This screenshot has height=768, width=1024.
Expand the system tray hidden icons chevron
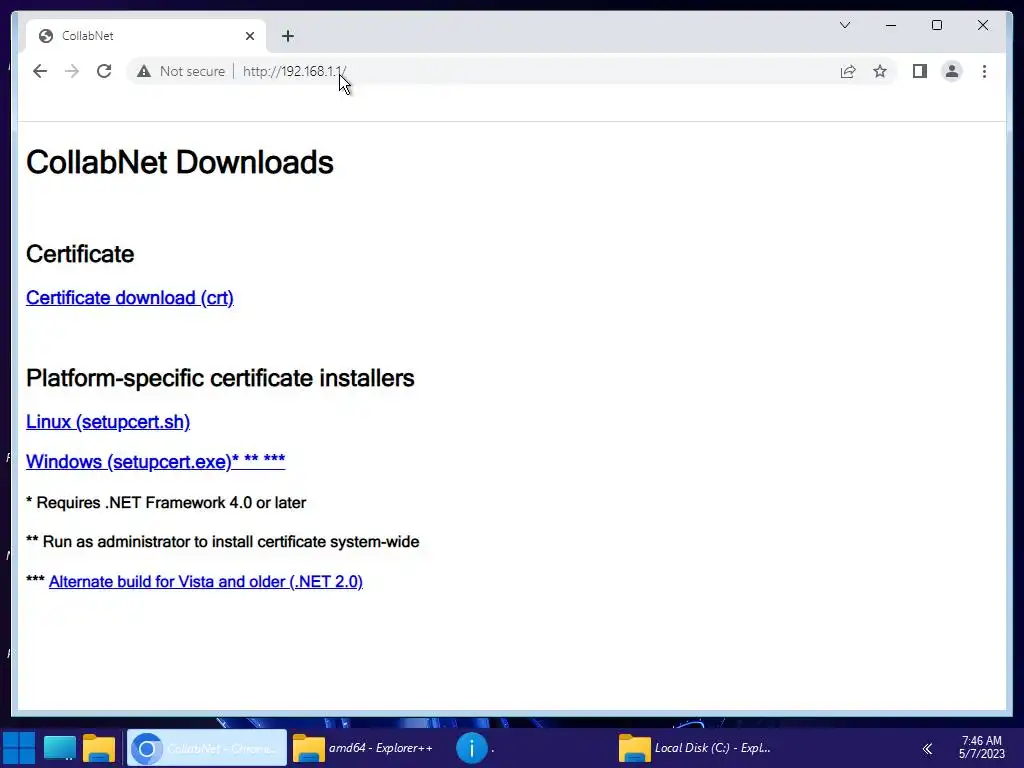(x=927, y=748)
